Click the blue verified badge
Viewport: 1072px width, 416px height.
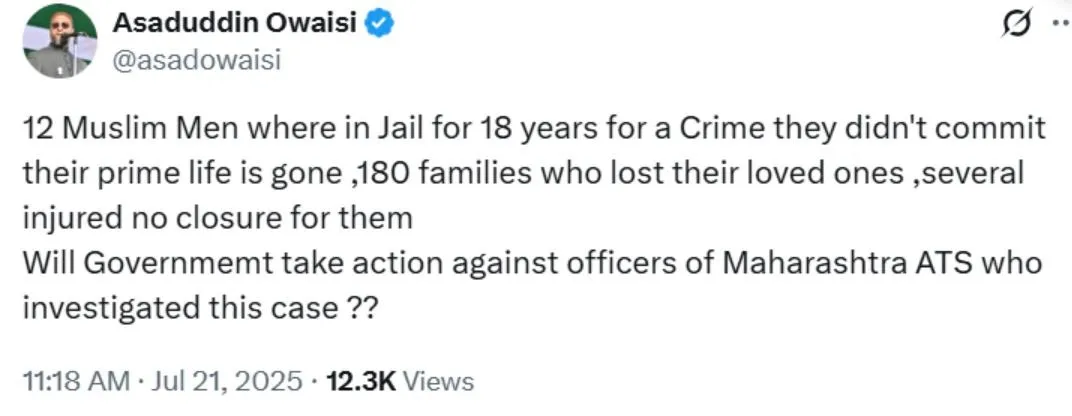(379, 26)
